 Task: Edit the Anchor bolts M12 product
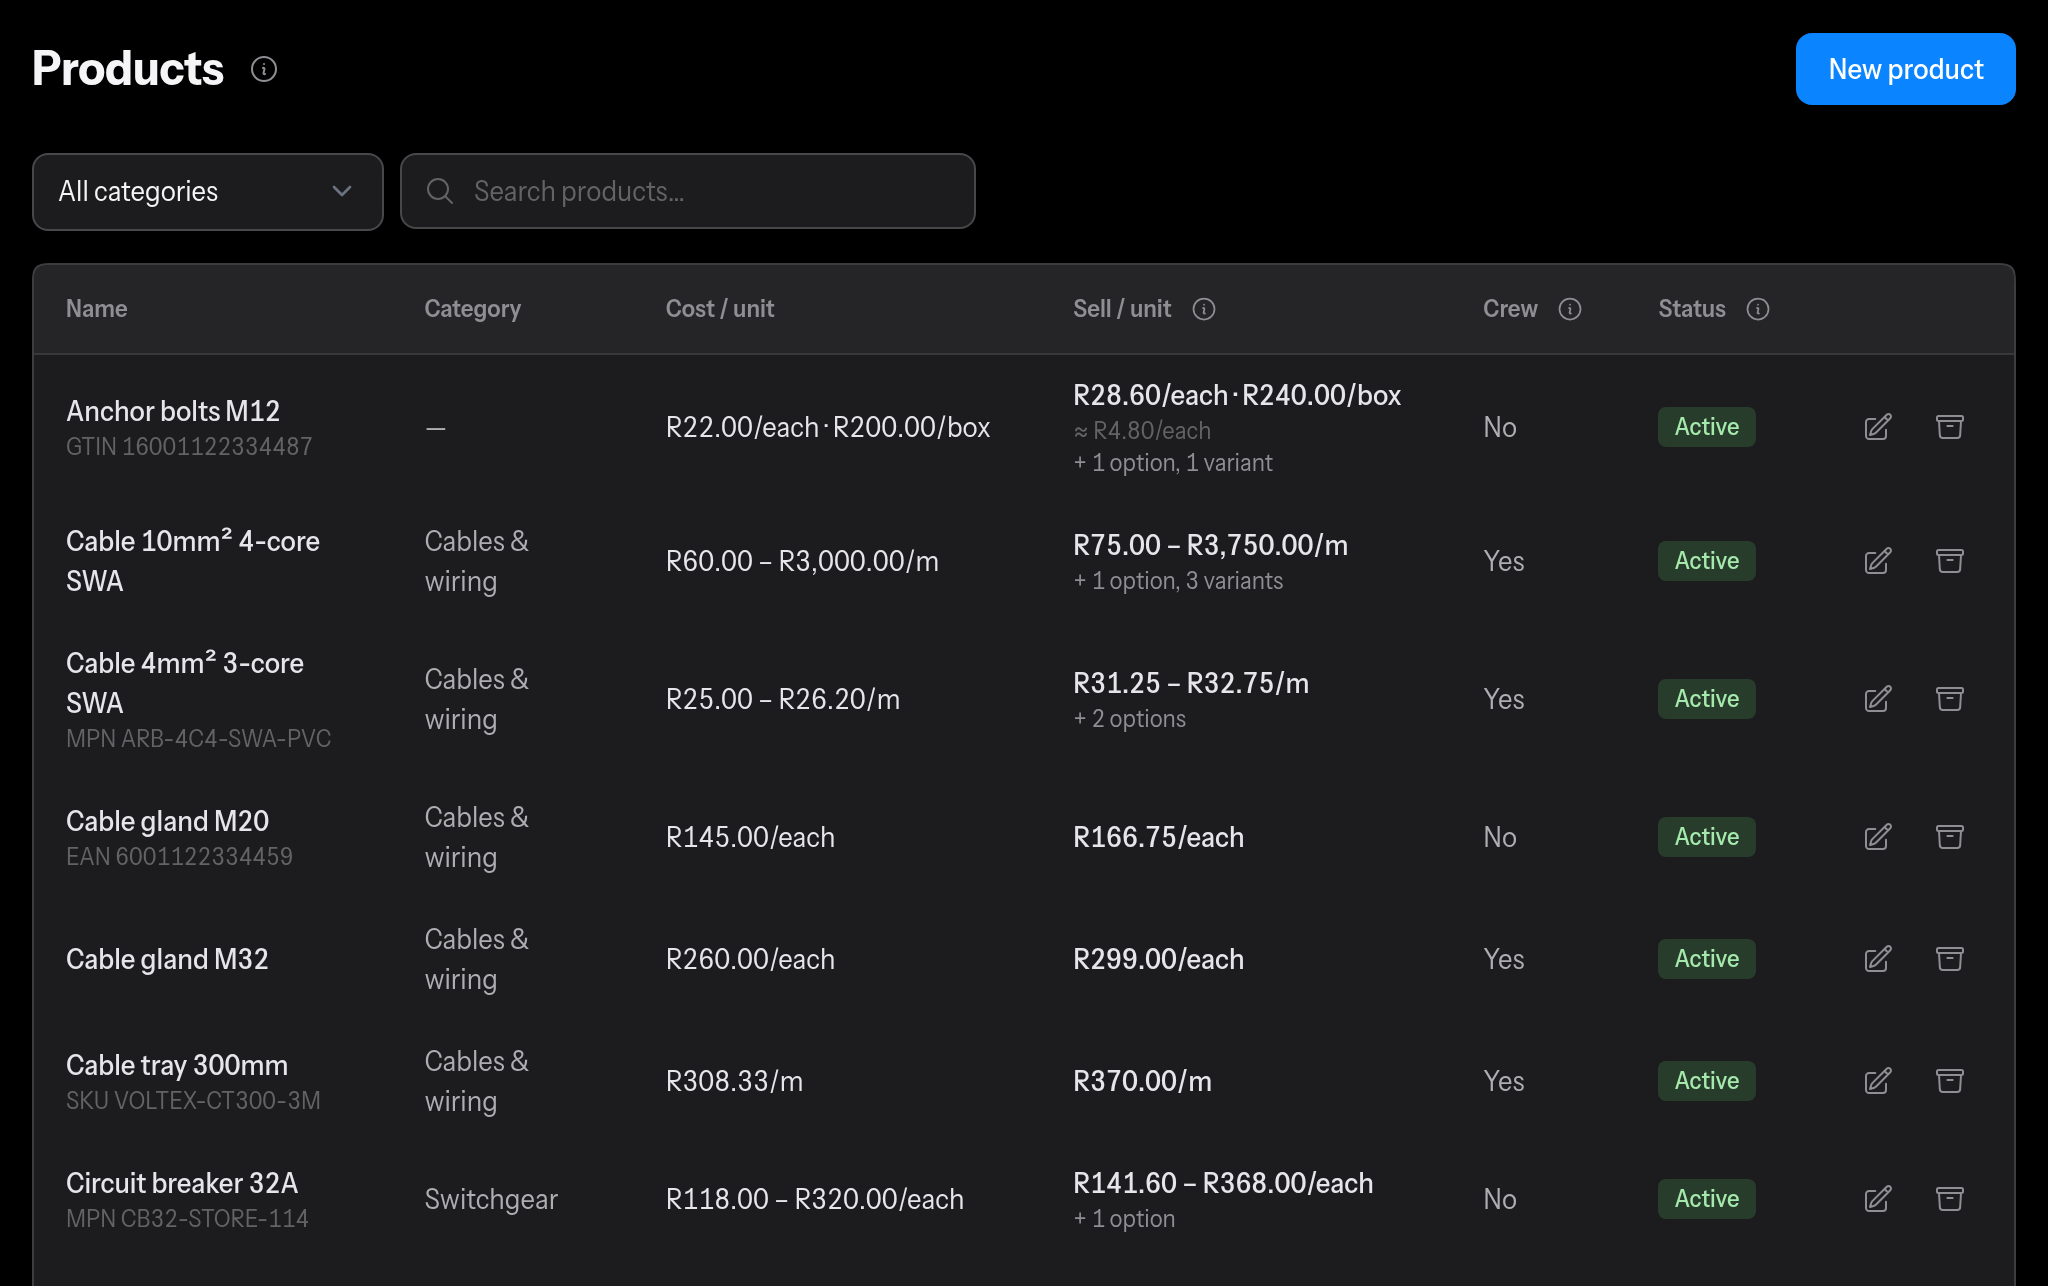click(1878, 427)
